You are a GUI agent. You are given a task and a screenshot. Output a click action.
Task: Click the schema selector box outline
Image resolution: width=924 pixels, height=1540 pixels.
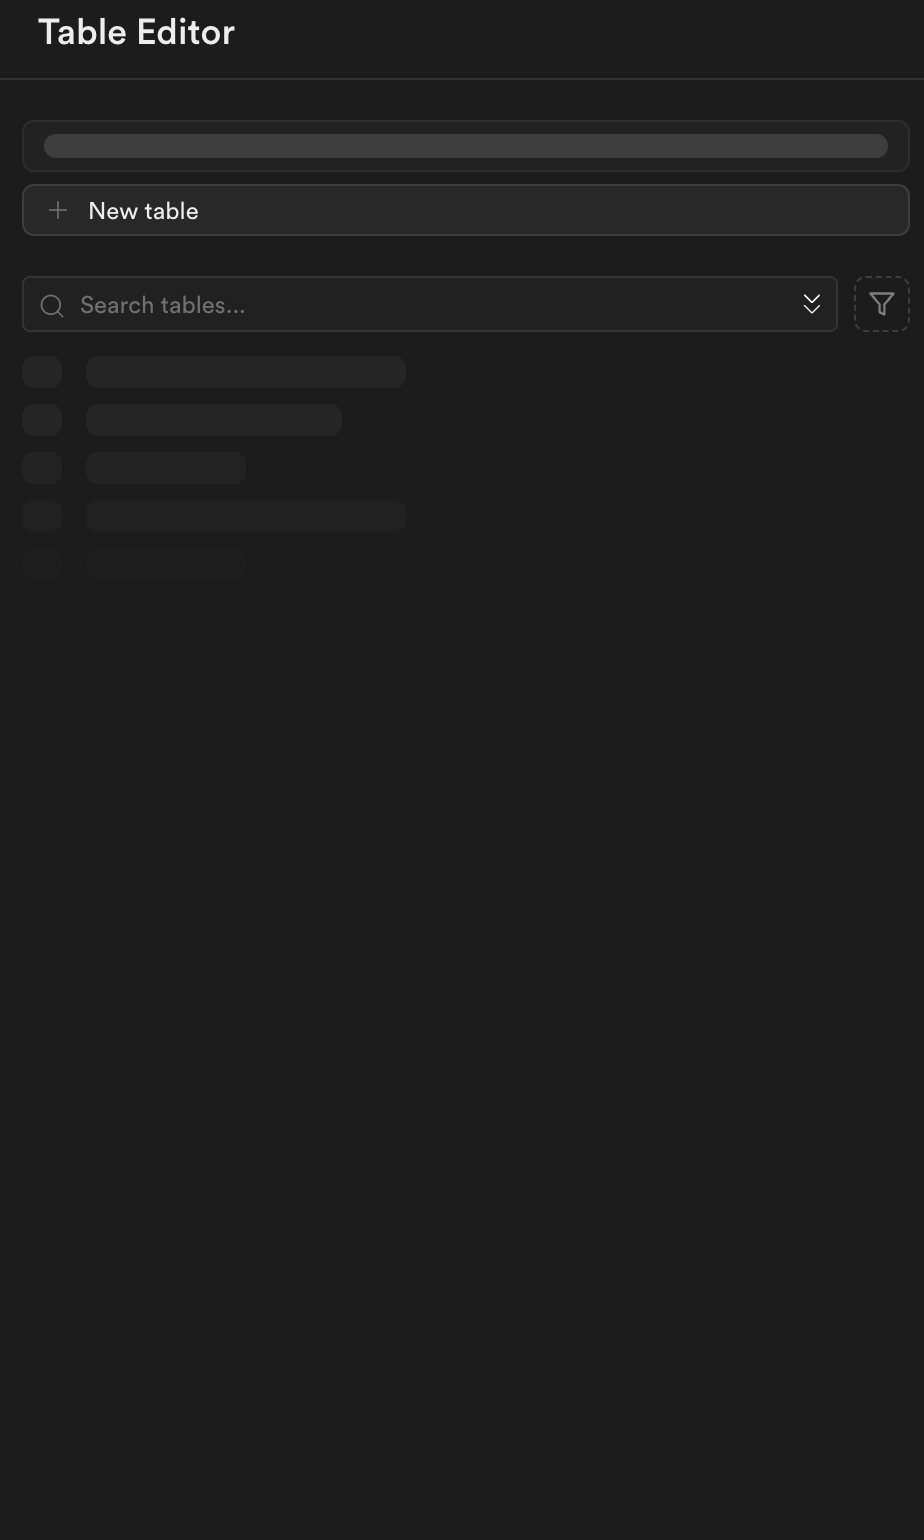point(466,146)
